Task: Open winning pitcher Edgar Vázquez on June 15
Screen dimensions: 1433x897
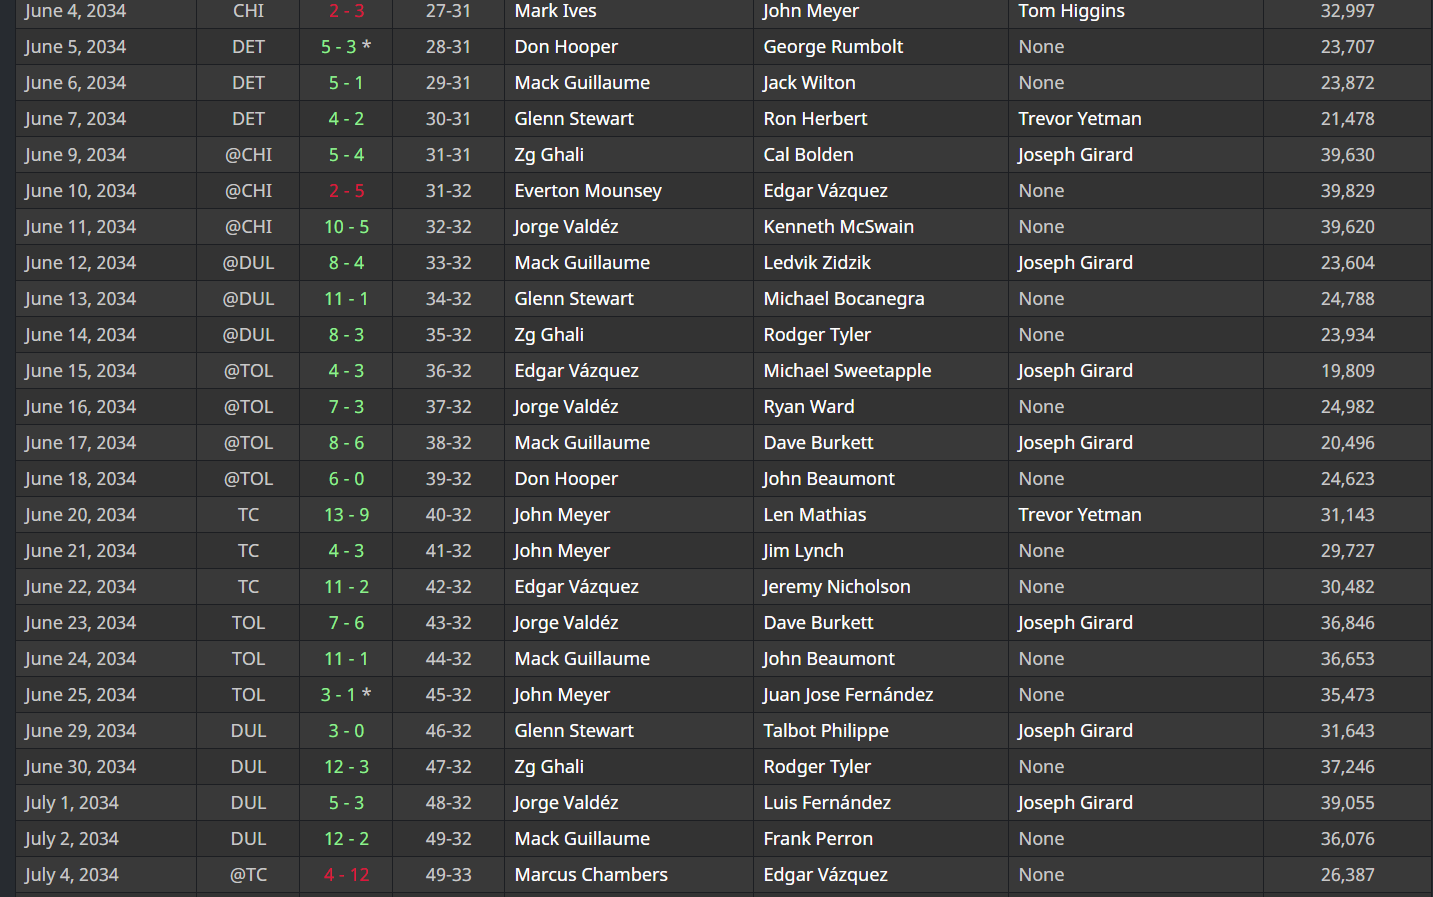Action: pyautogui.click(x=576, y=371)
